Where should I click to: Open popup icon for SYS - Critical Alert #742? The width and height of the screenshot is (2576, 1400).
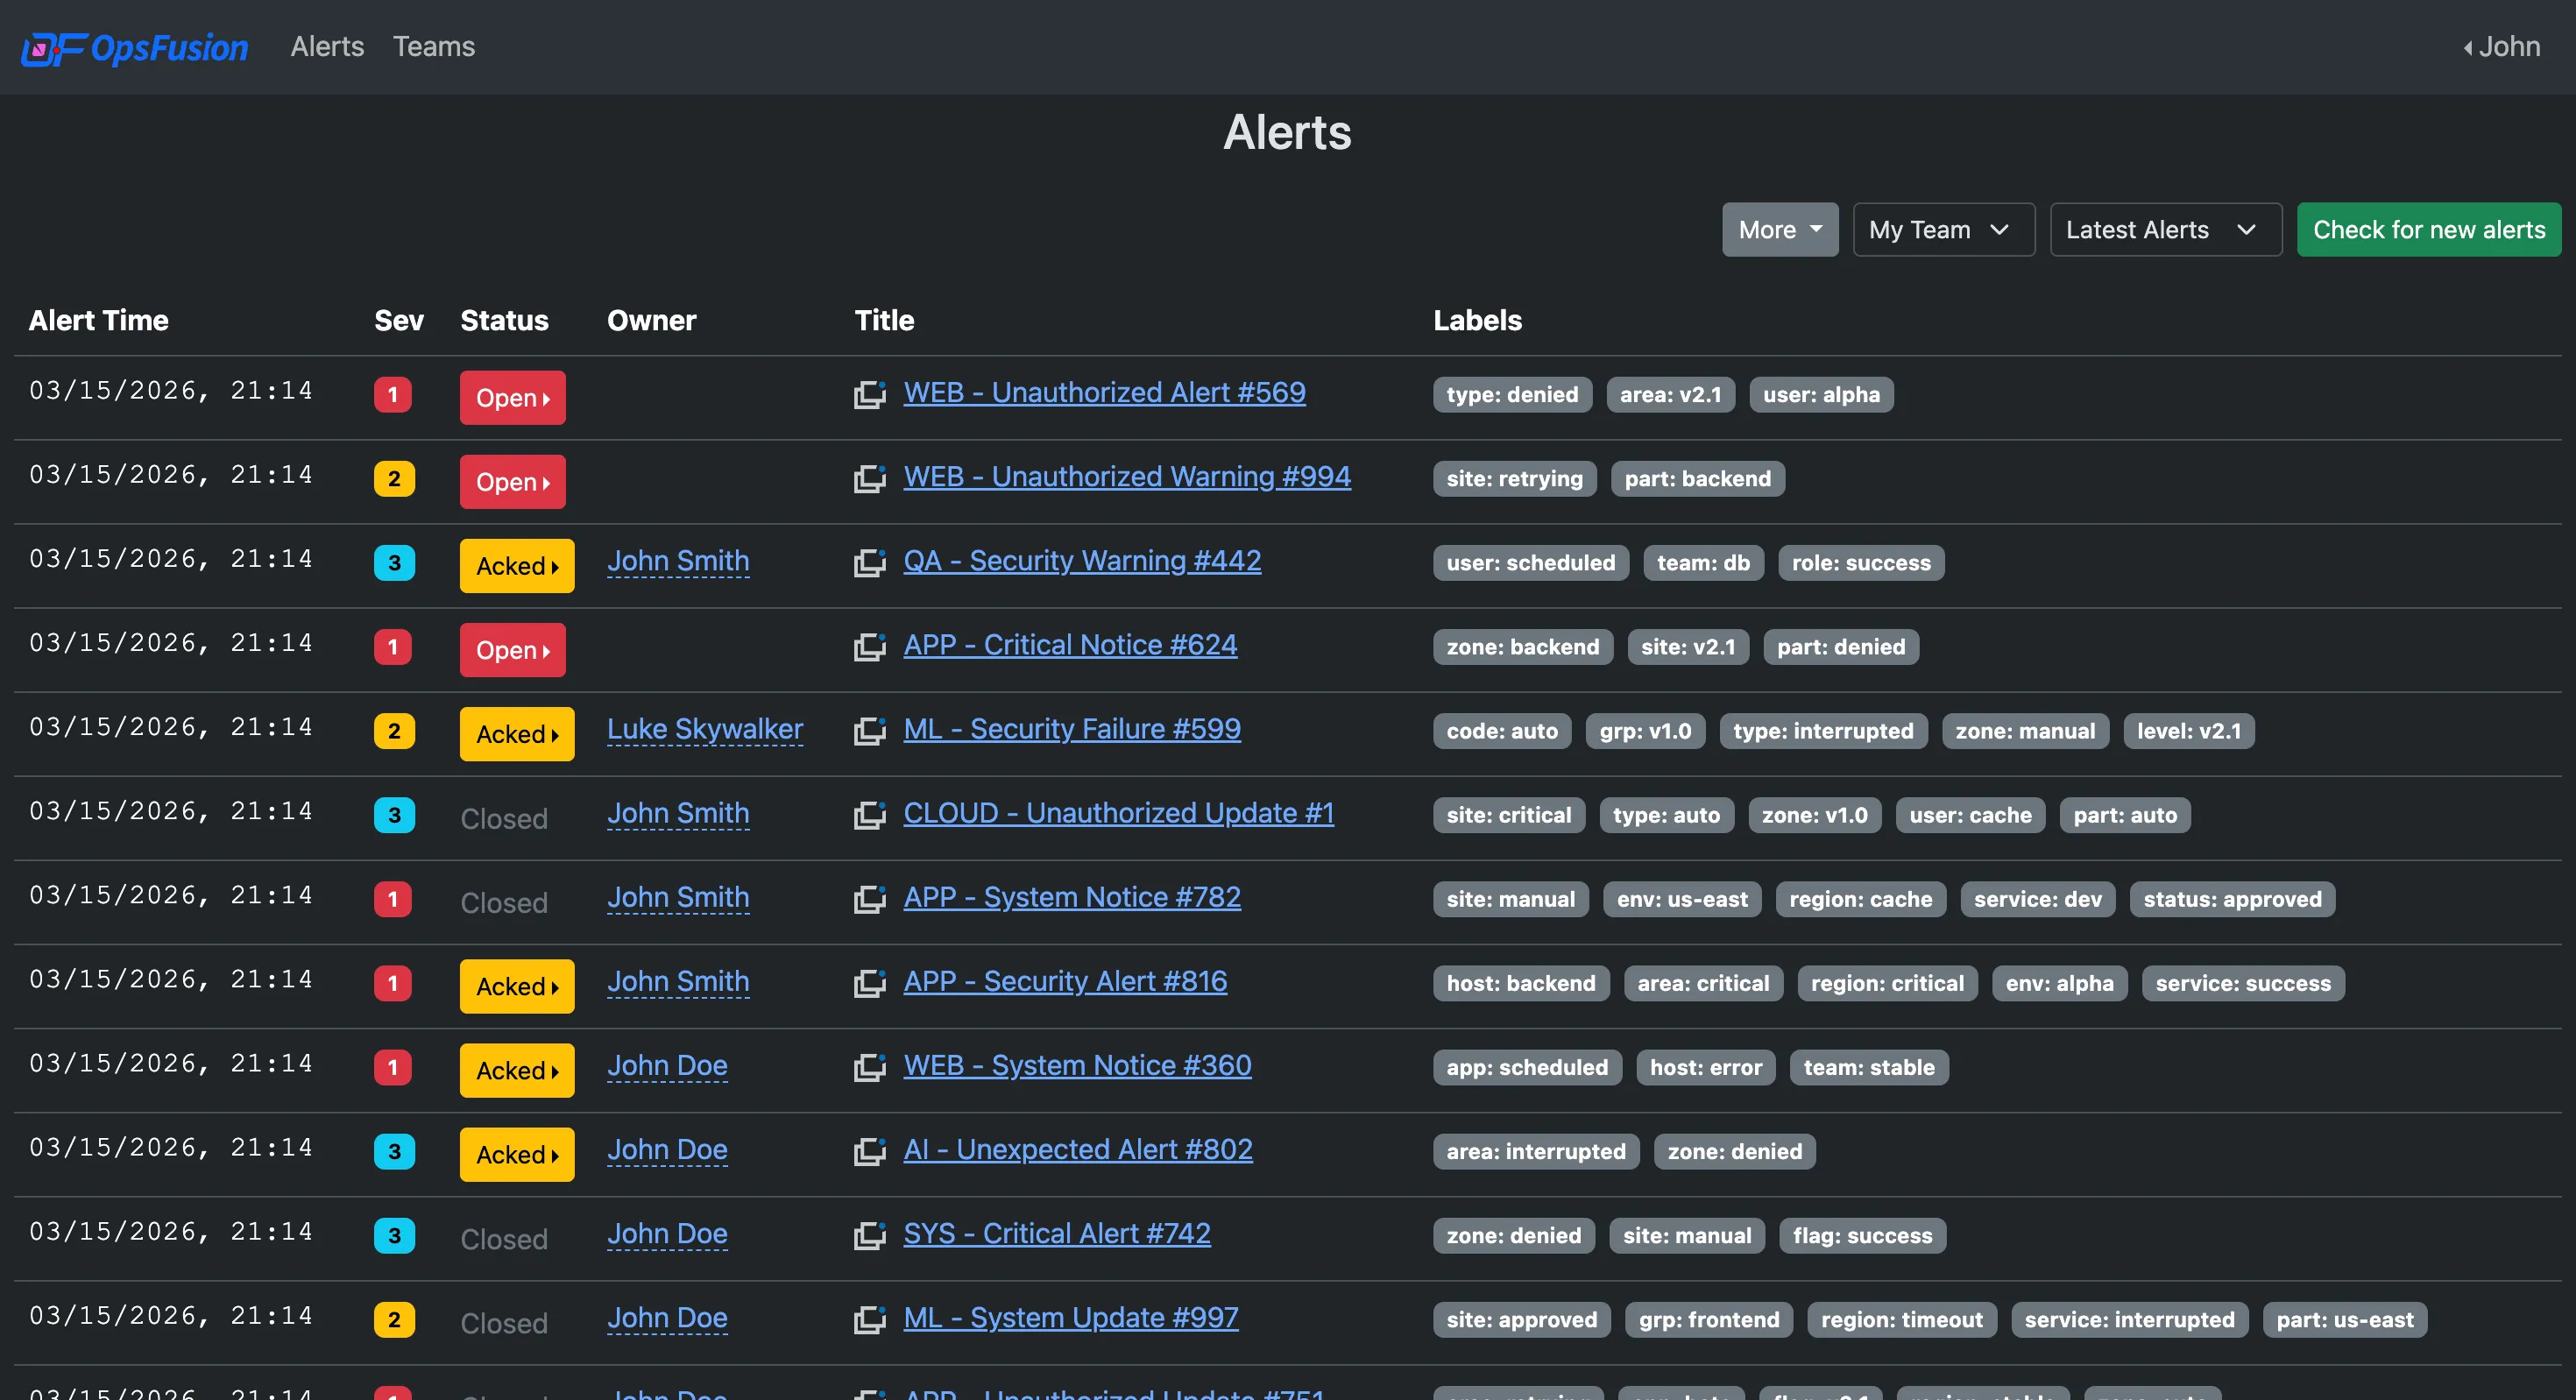870,1234
